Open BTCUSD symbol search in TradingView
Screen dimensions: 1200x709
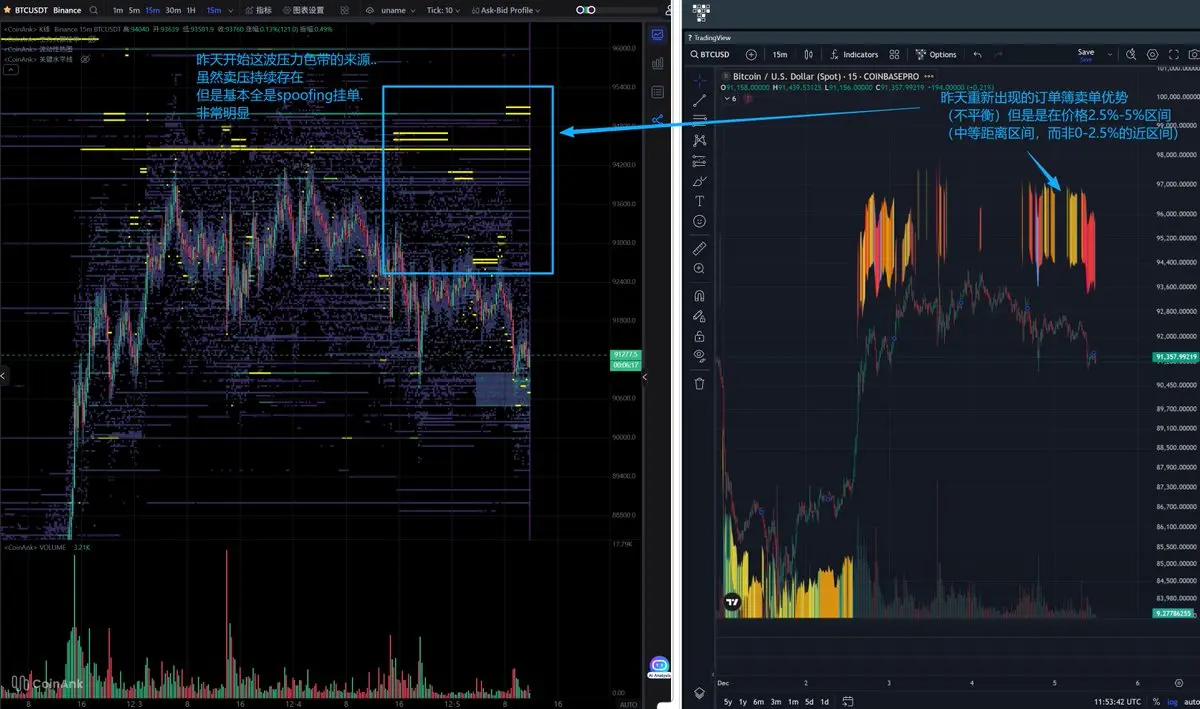(711, 55)
